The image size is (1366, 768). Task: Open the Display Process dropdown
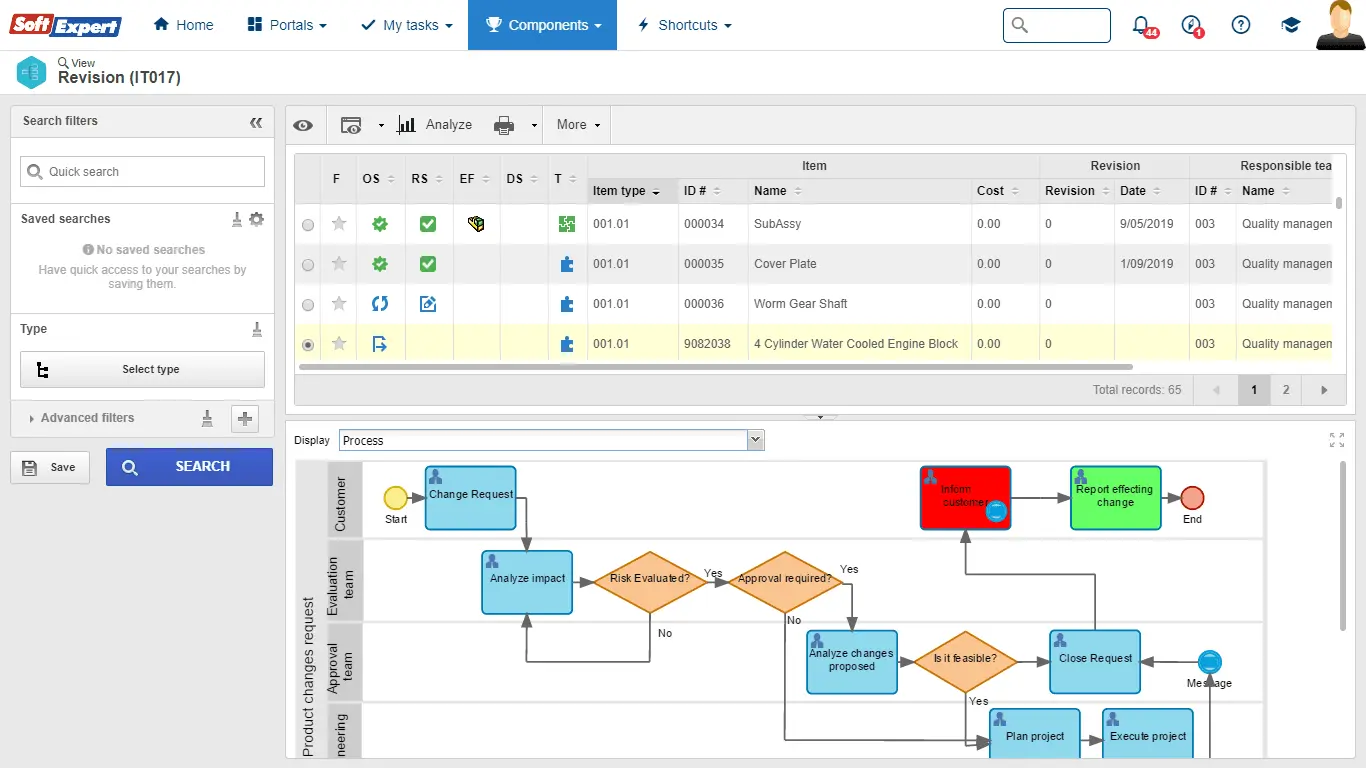click(x=755, y=440)
